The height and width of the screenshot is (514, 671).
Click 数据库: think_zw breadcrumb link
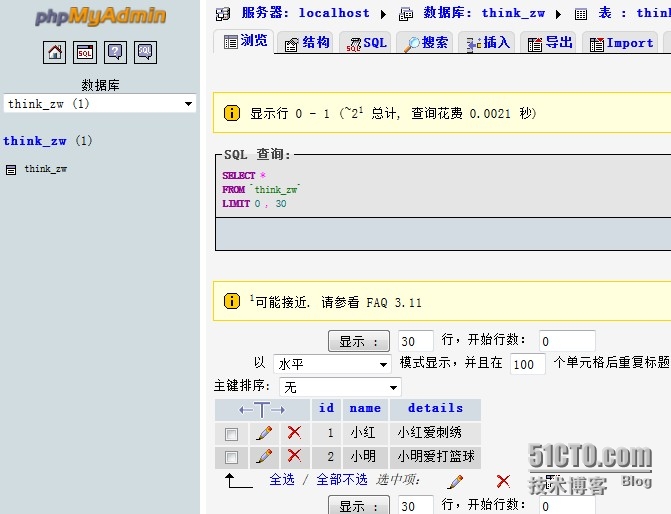[484, 13]
